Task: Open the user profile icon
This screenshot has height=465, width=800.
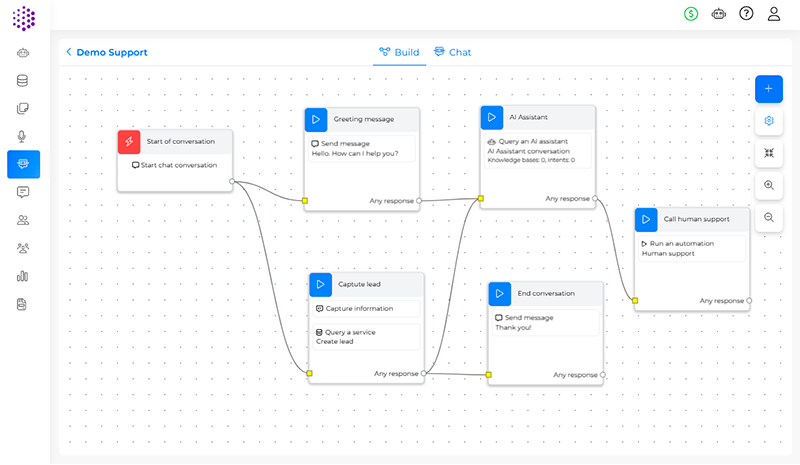Action: click(774, 14)
